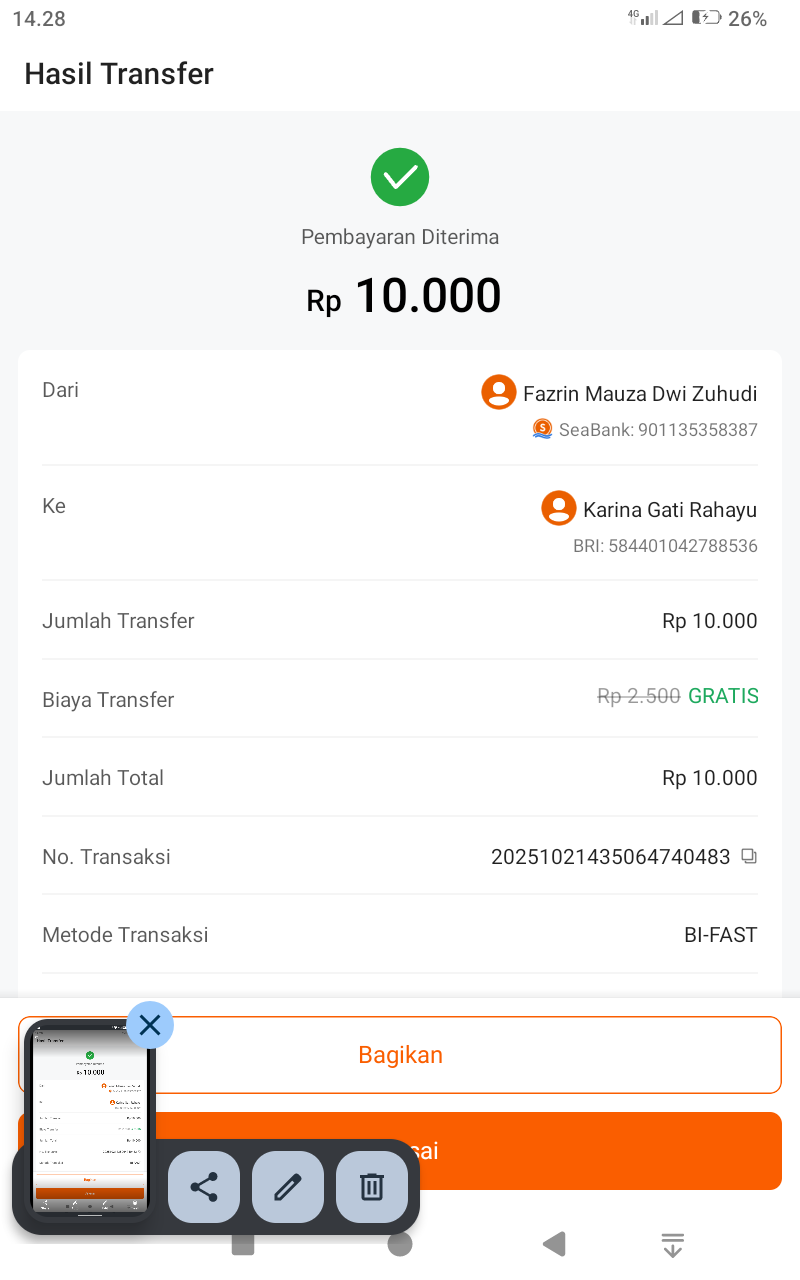The height and width of the screenshot is (1280, 800).
Task: Tap the SeaBank logo icon
Action: pyautogui.click(x=542, y=429)
